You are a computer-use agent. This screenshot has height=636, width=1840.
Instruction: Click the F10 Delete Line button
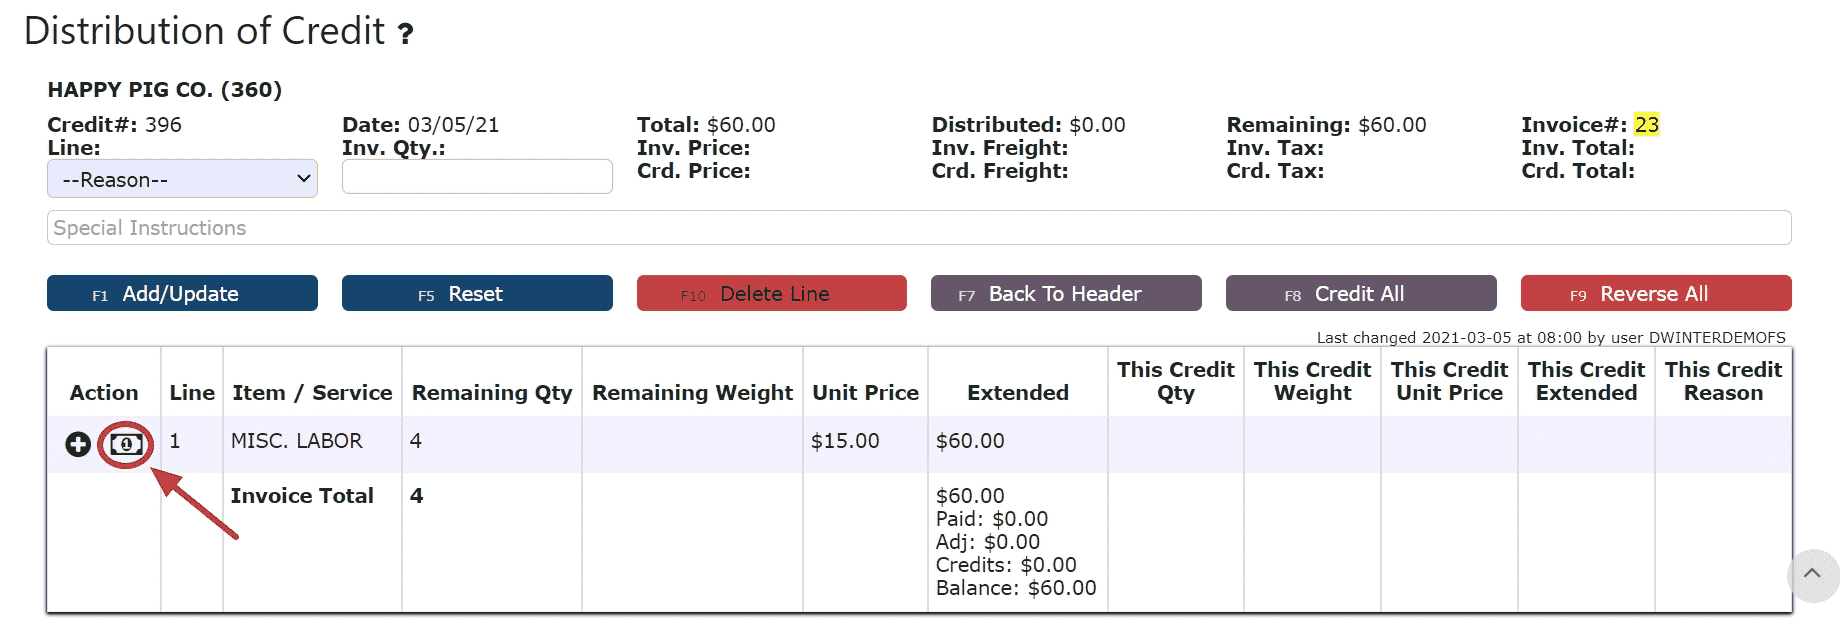tap(772, 294)
